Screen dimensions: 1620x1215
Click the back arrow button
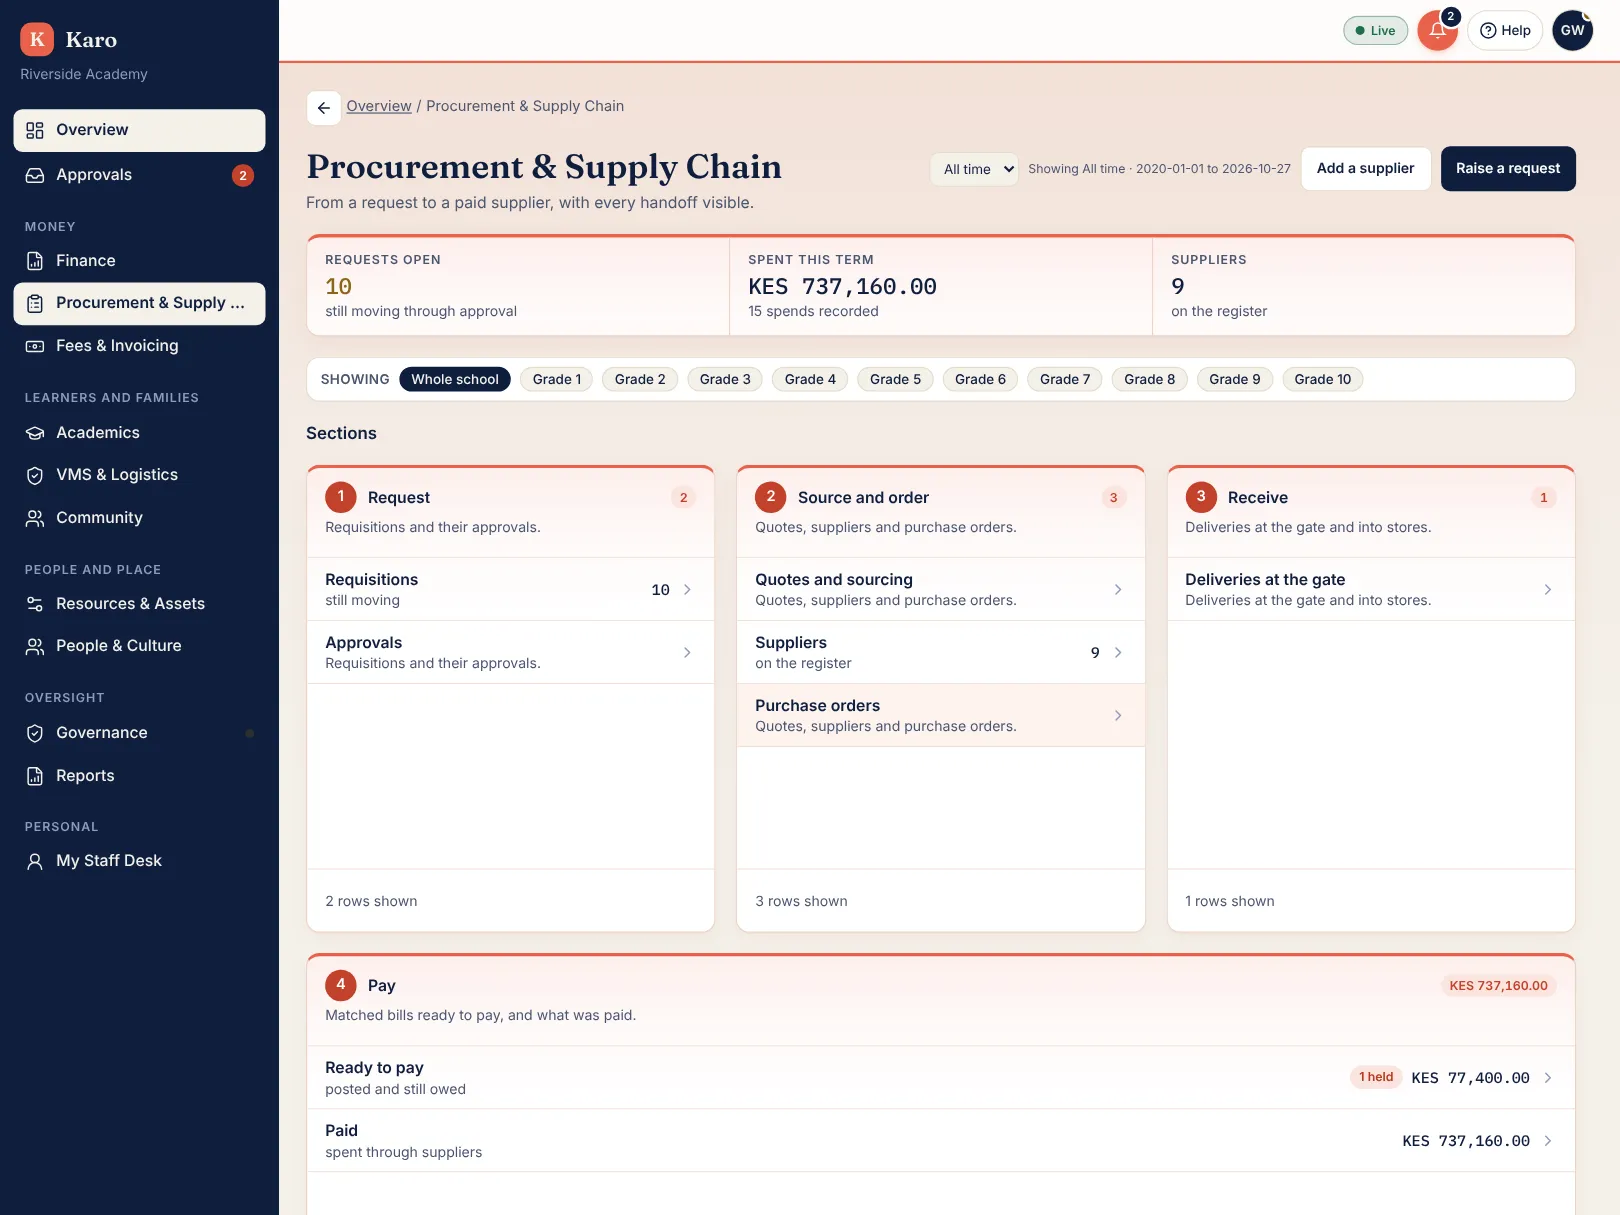point(324,107)
